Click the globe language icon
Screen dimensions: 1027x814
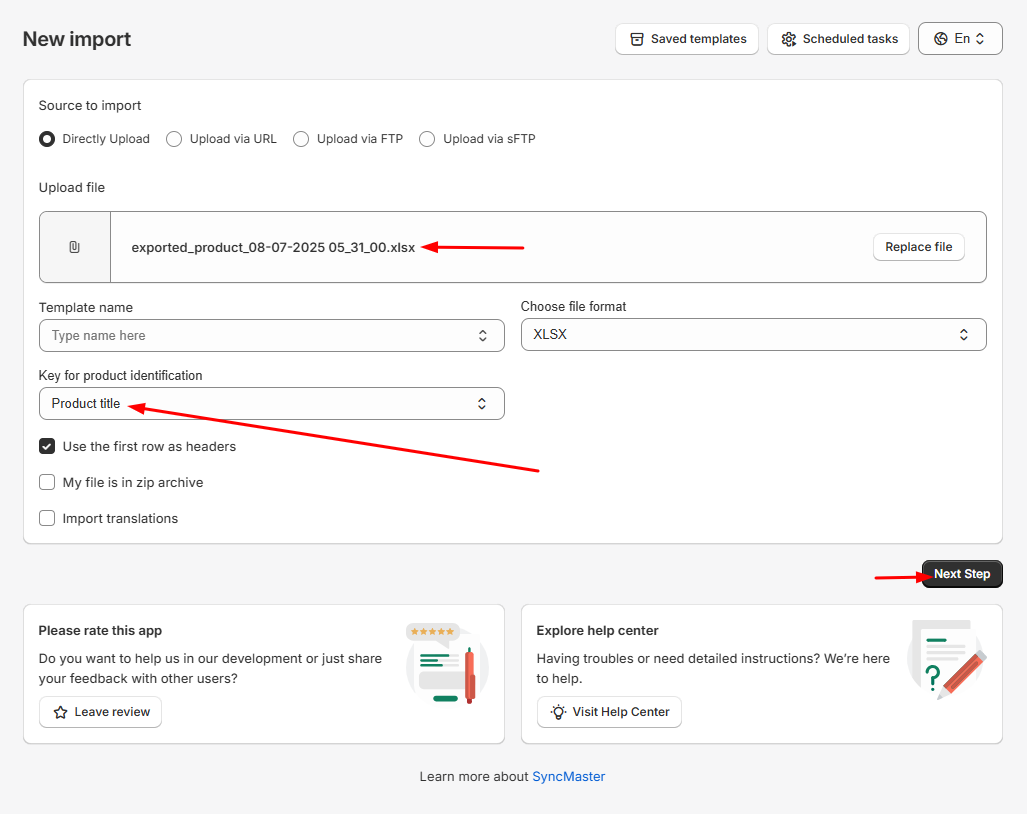pos(941,39)
